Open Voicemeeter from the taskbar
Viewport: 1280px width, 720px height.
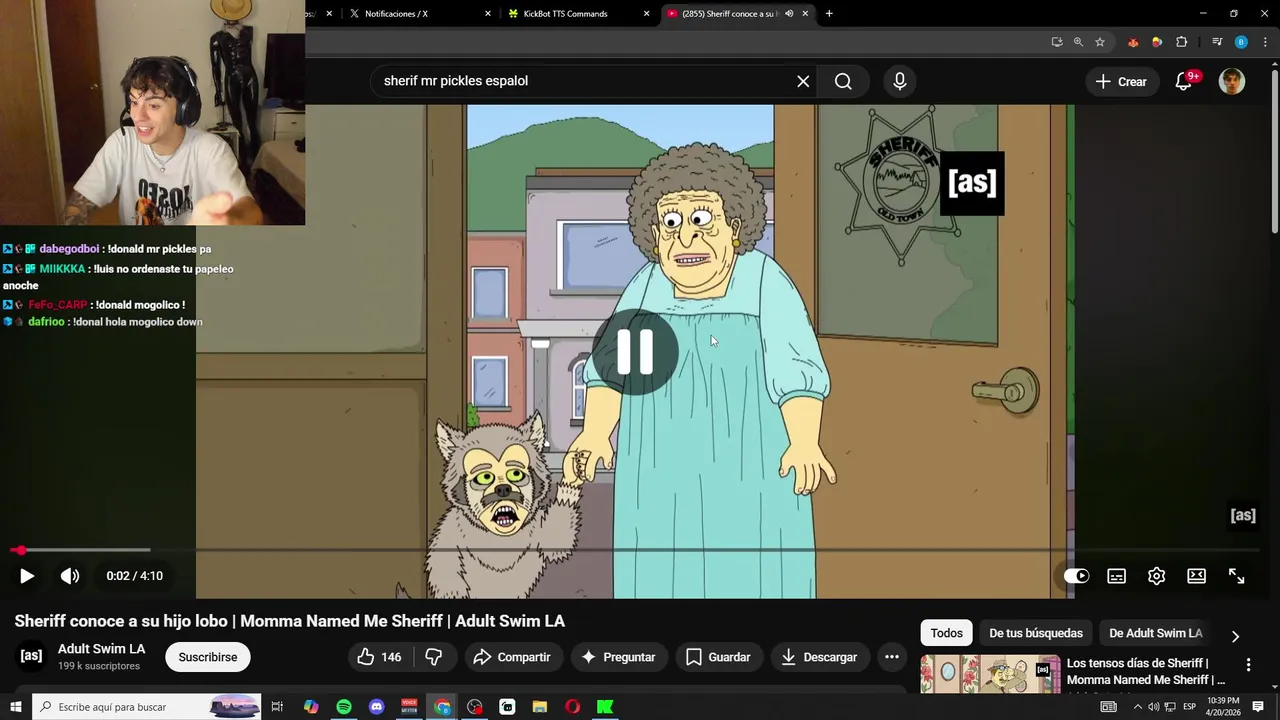pyautogui.click(x=409, y=707)
